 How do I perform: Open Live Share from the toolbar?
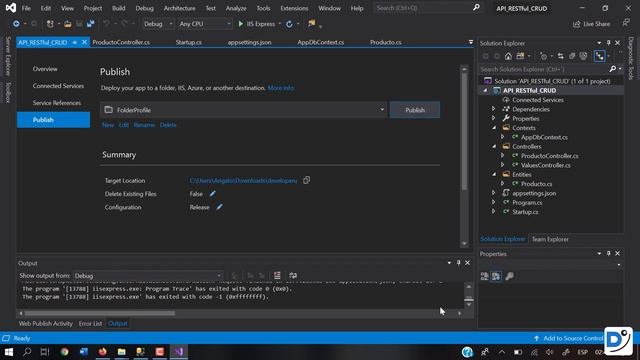click(x=591, y=24)
